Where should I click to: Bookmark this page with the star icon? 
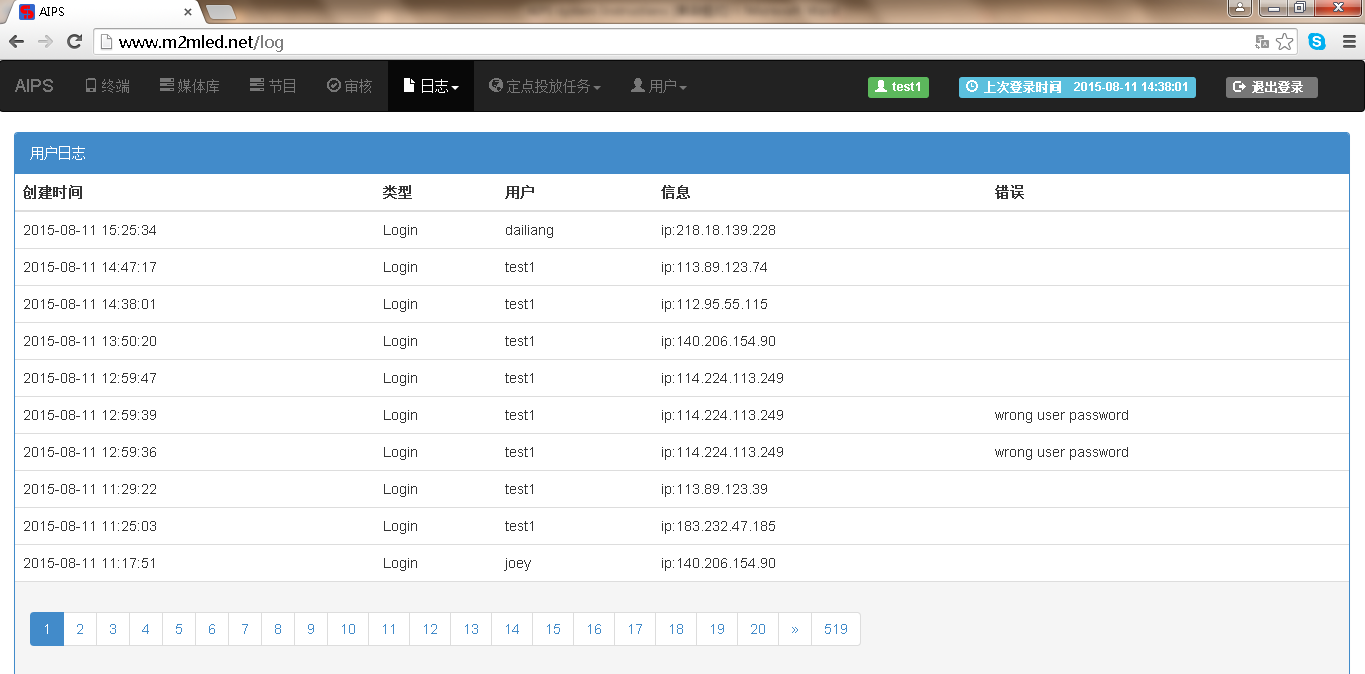click(1285, 42)
